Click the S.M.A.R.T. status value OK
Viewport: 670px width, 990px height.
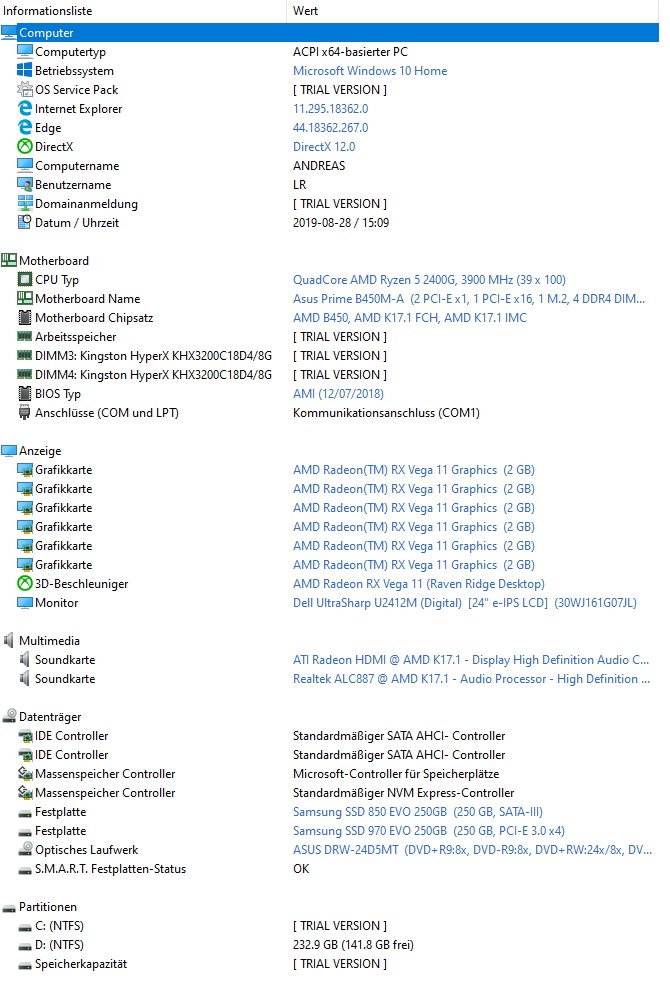pyautogui.click(x=301, y=869)
